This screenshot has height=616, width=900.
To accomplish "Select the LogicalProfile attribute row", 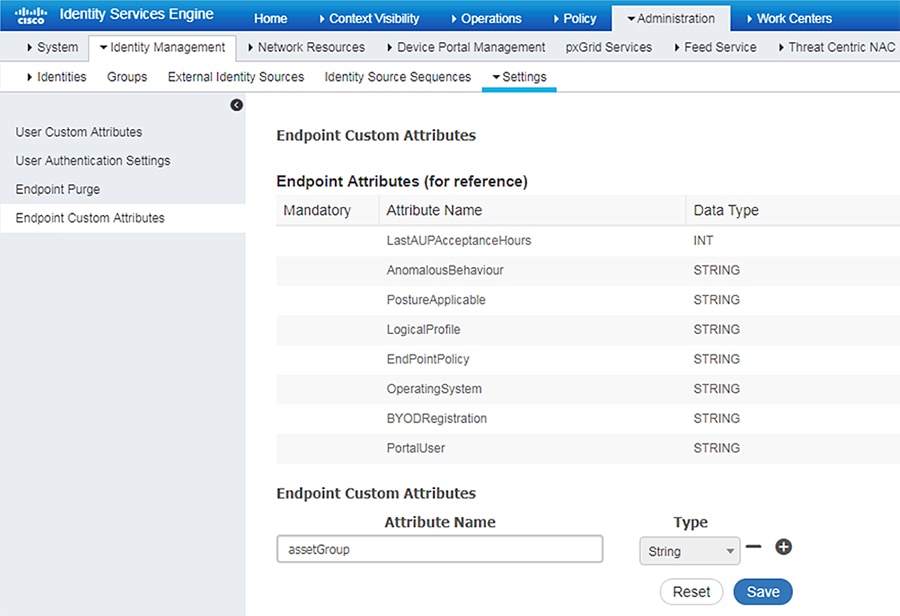I will coord(588,330).
